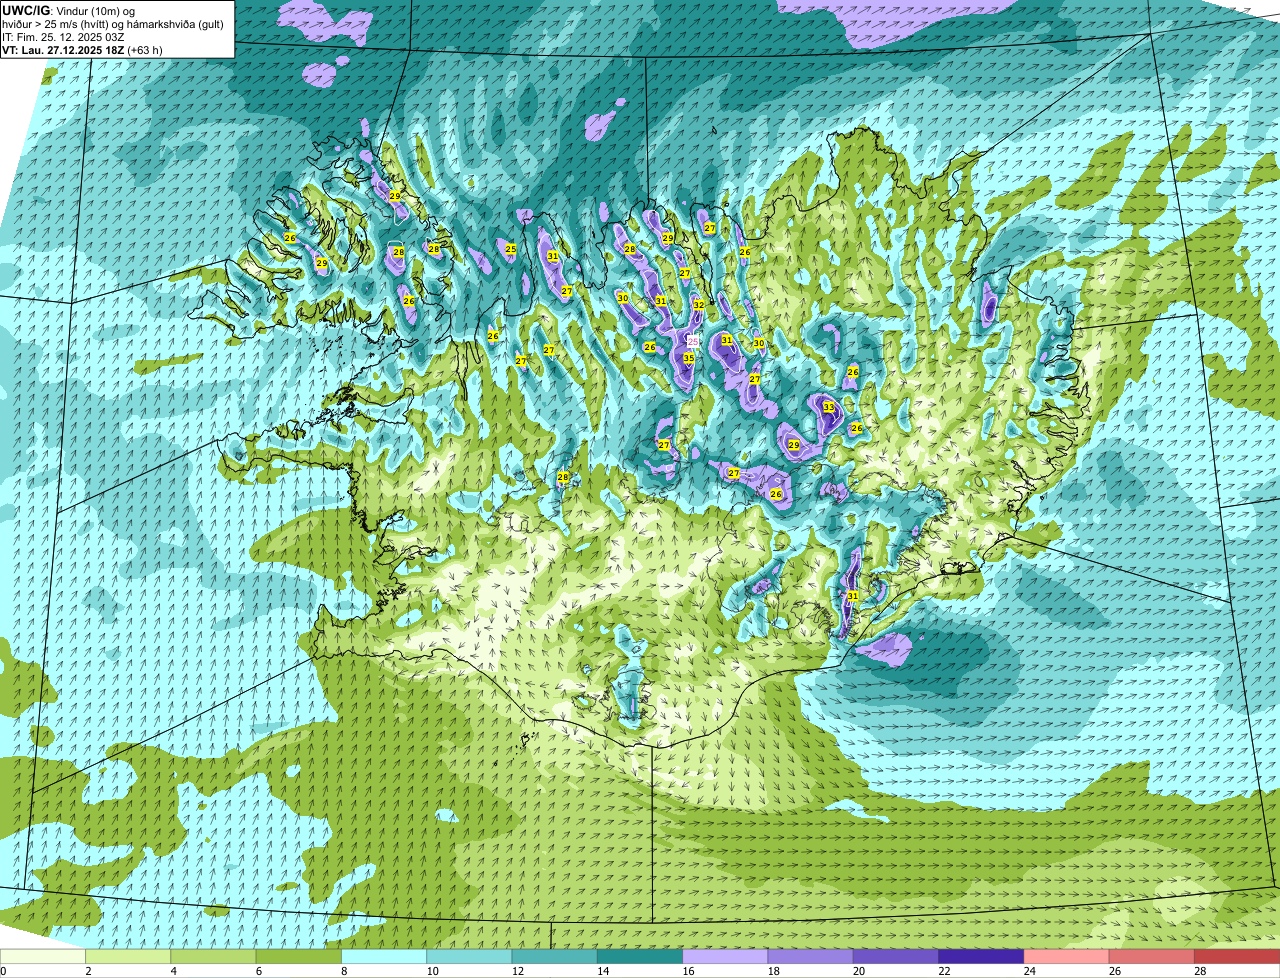The height and width of the screenshot is (978, 1280).
Task: Click the legend scale label "18"
Action: click(x=773, y=971)
